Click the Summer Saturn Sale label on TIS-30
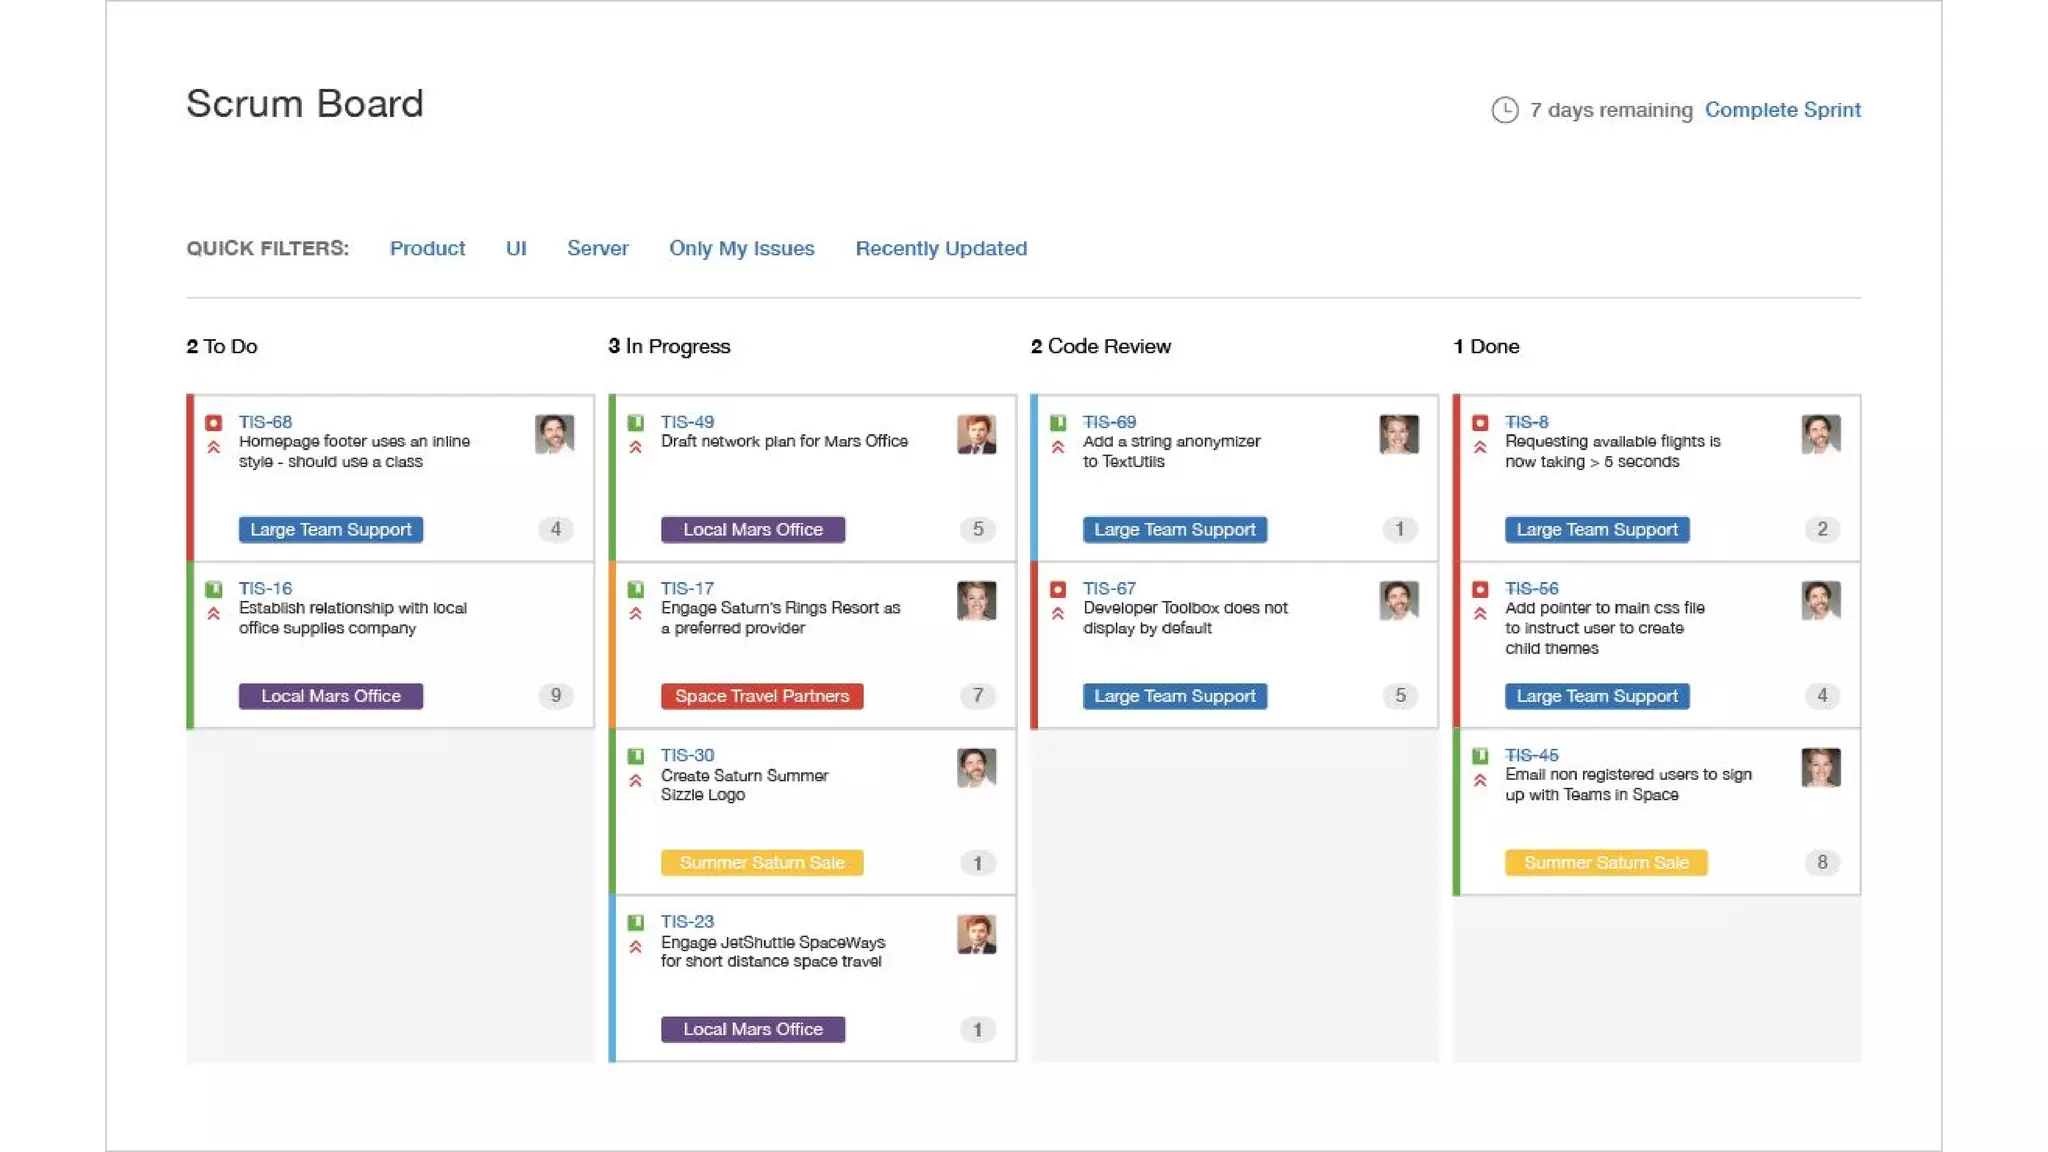 (x=761, y=863)
